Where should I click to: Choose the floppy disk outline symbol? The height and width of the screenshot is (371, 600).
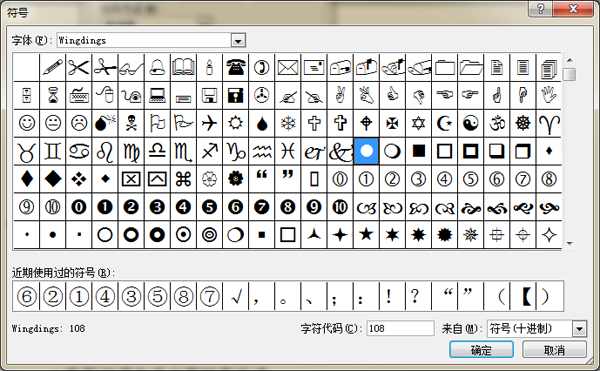209,95
